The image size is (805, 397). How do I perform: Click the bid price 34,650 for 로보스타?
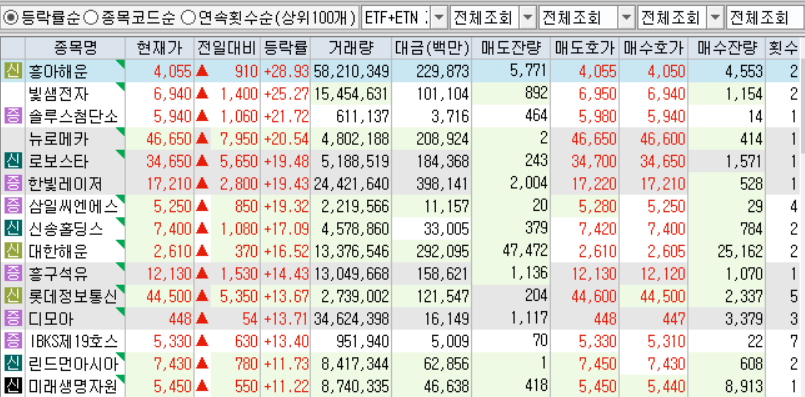662,162
